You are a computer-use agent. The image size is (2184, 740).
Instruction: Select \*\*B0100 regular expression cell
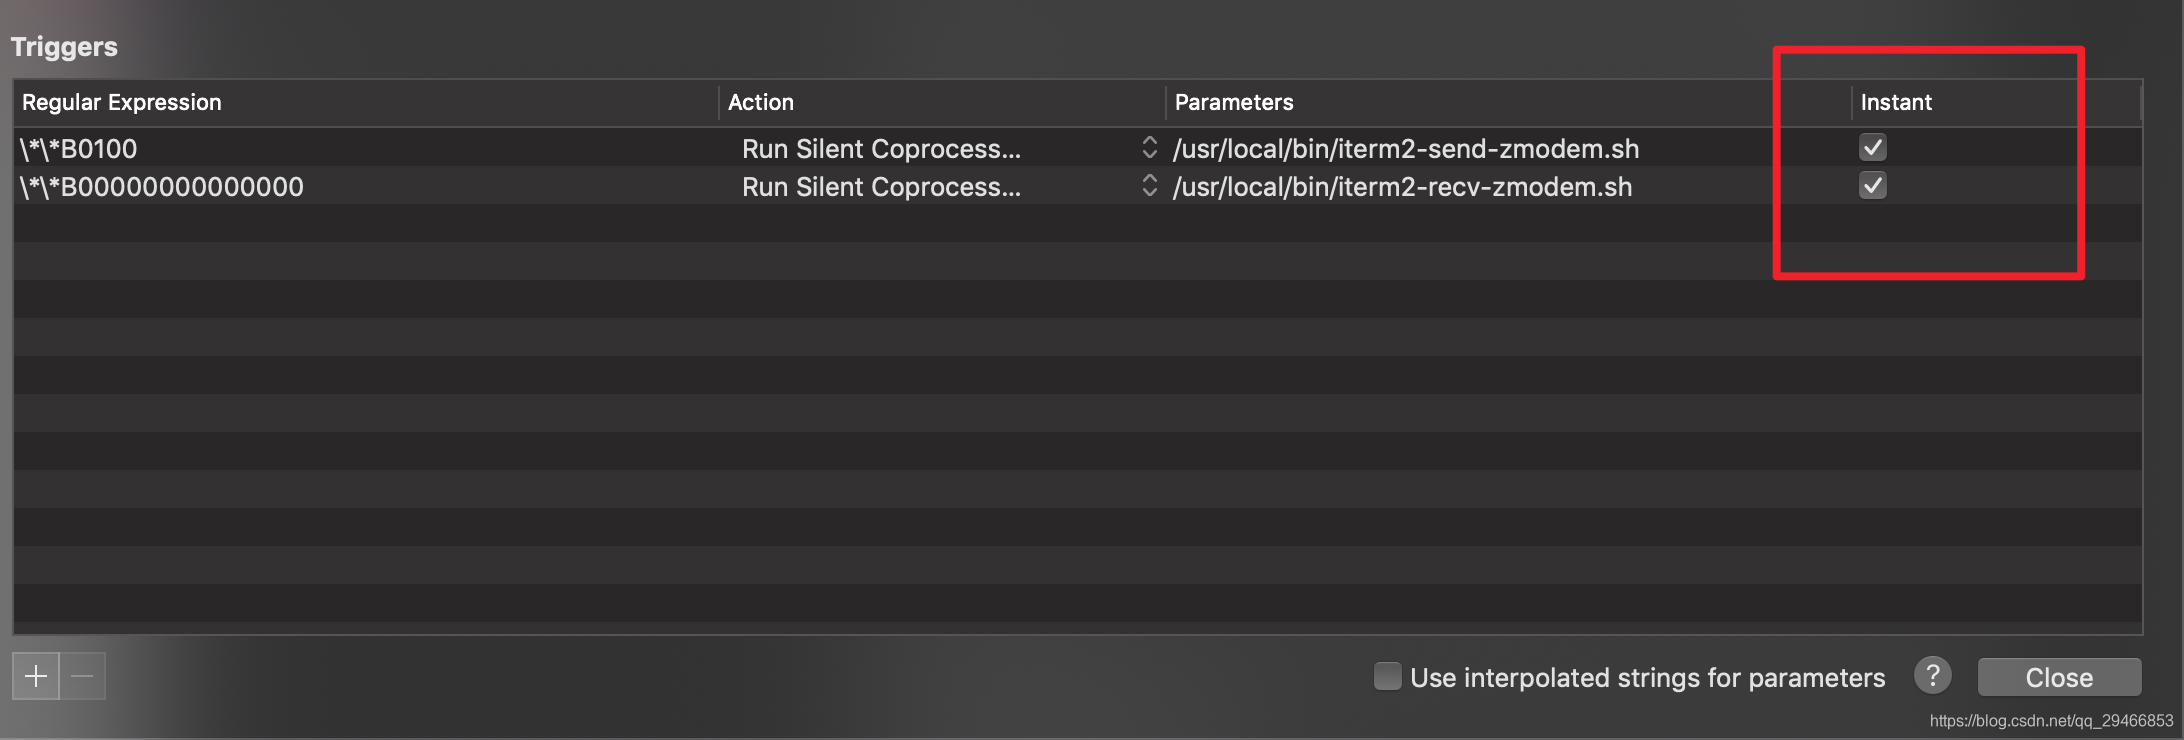click(x=366, y=148)
